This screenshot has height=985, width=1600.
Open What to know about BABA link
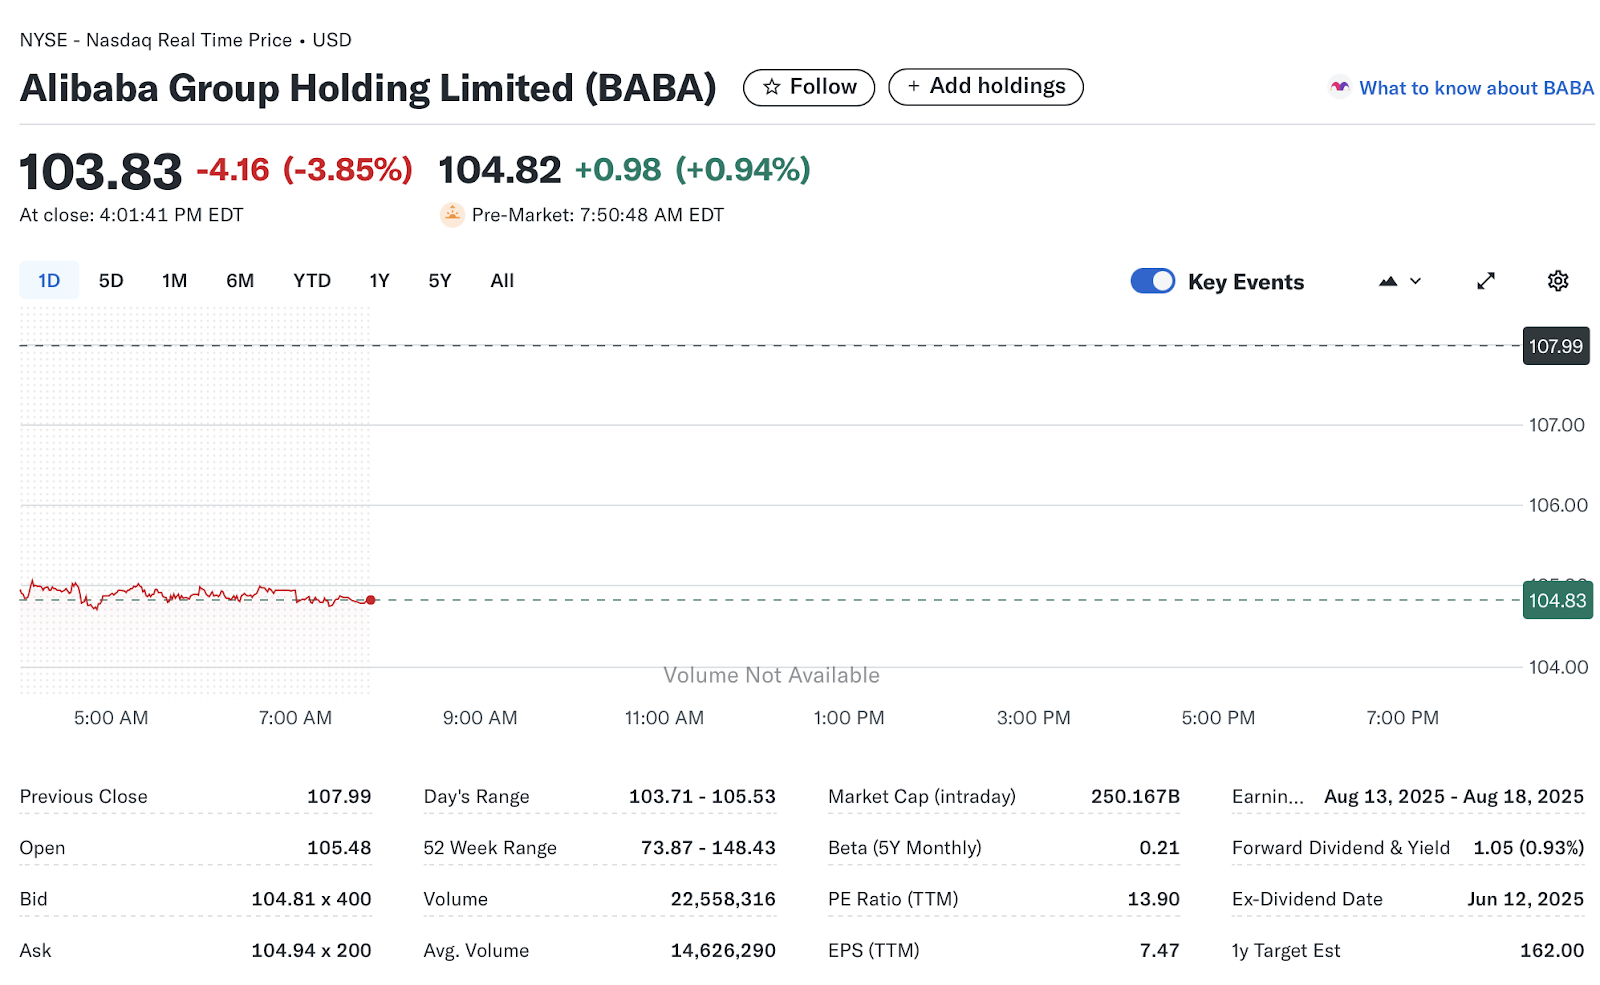tap(1475, 88)
